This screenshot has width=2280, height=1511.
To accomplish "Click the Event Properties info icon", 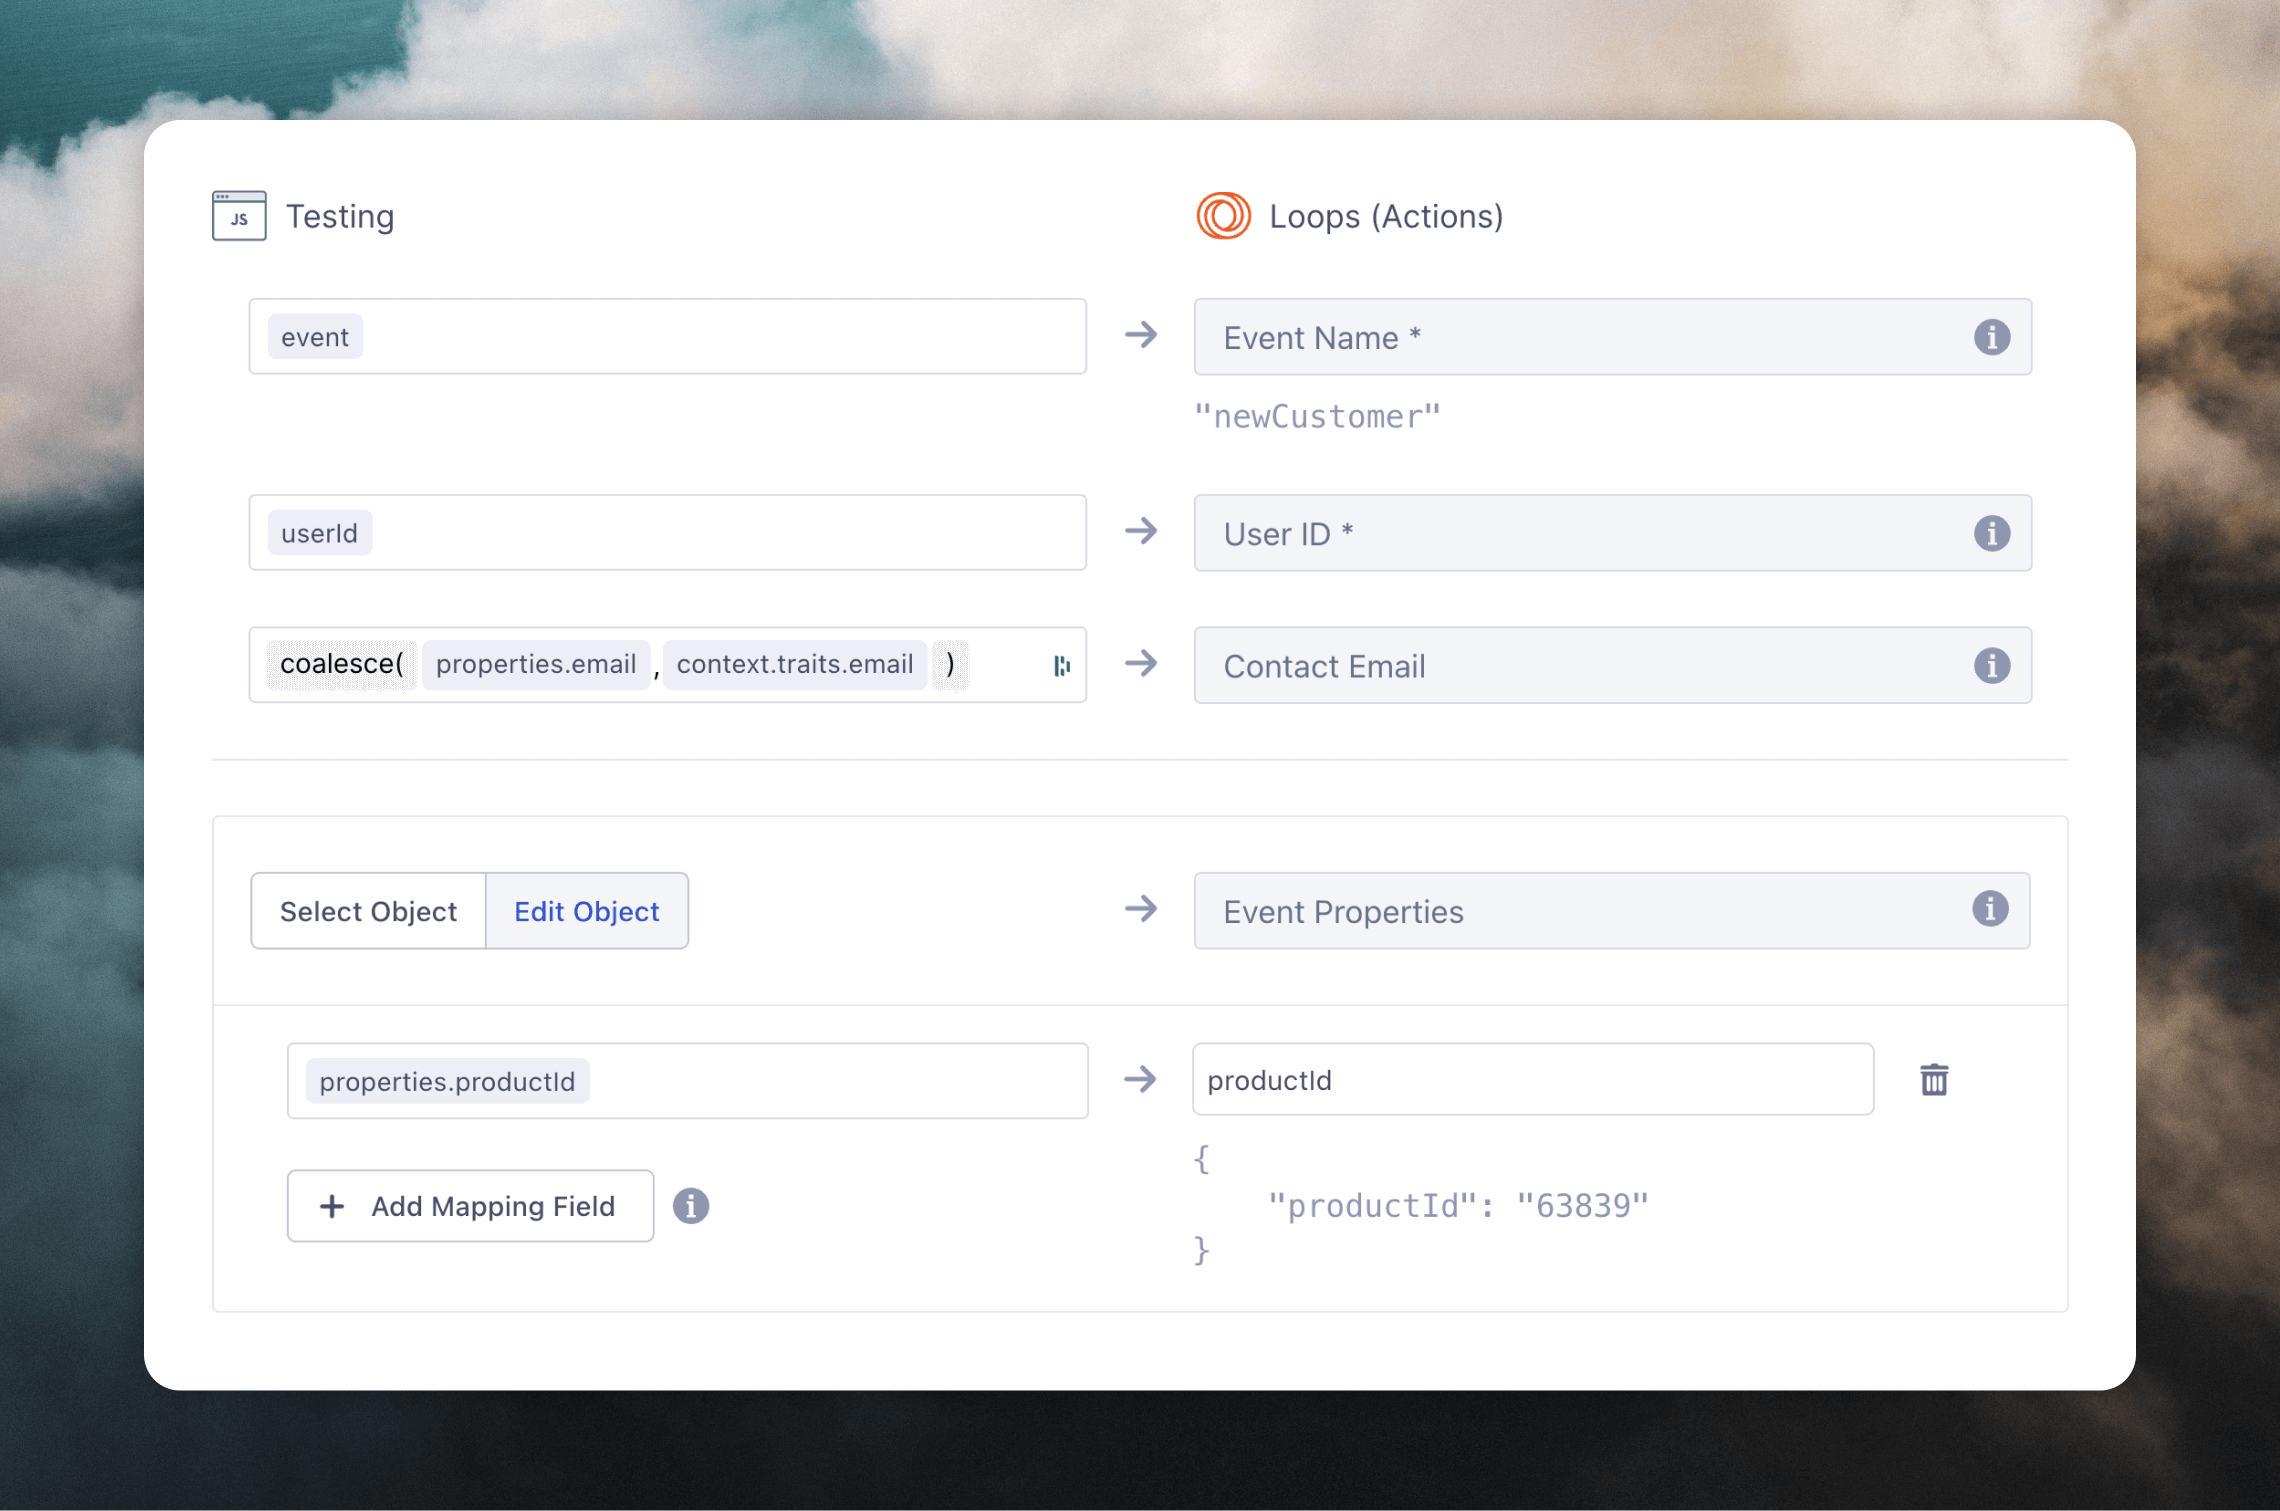I will click(x=1990, y=909).
